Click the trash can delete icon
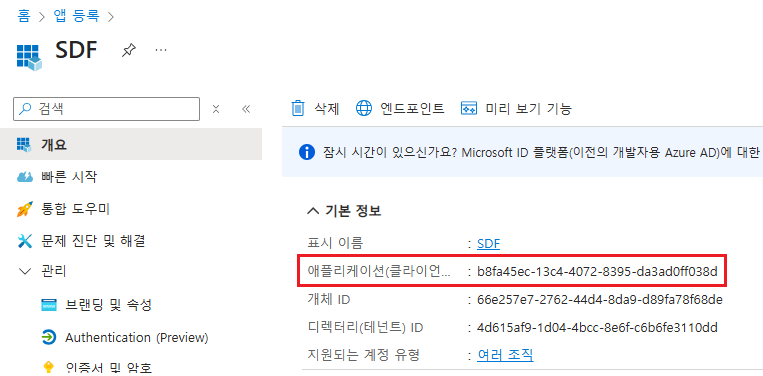The image size is (763, 376). click(x=297, y=108)
